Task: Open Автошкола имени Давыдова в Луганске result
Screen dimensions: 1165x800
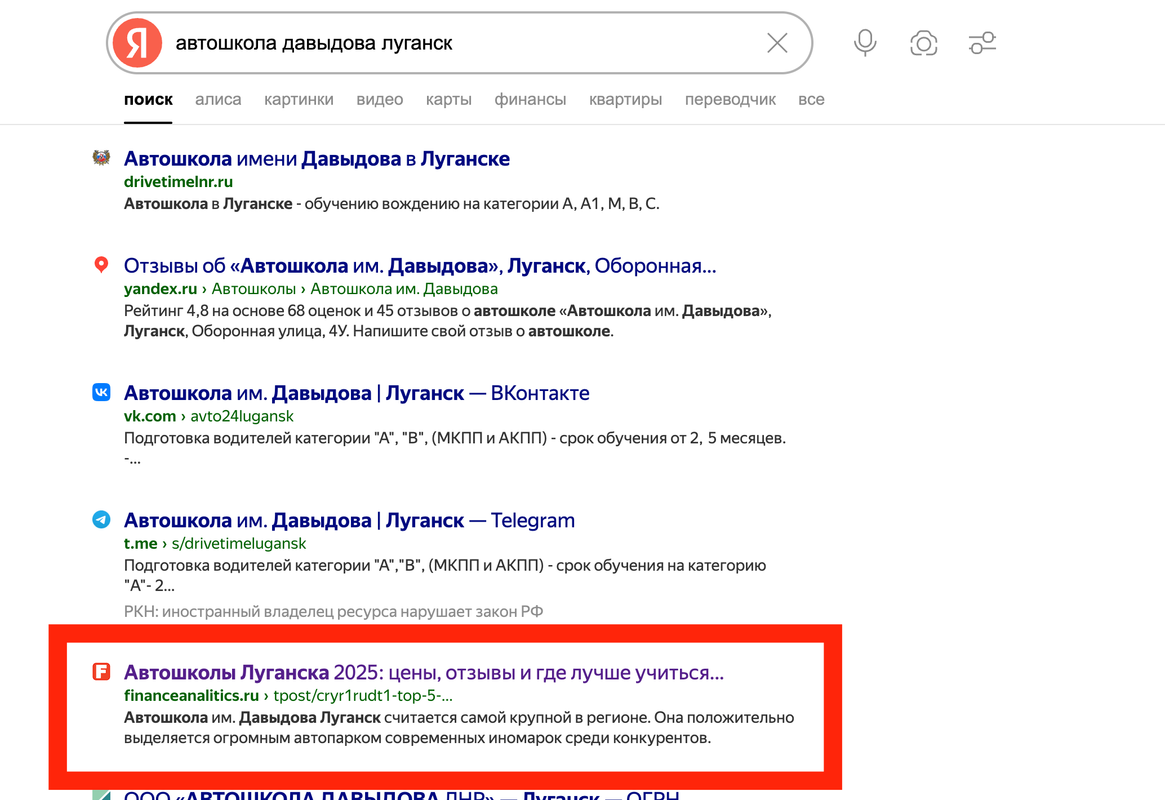Action: point(317,158)
